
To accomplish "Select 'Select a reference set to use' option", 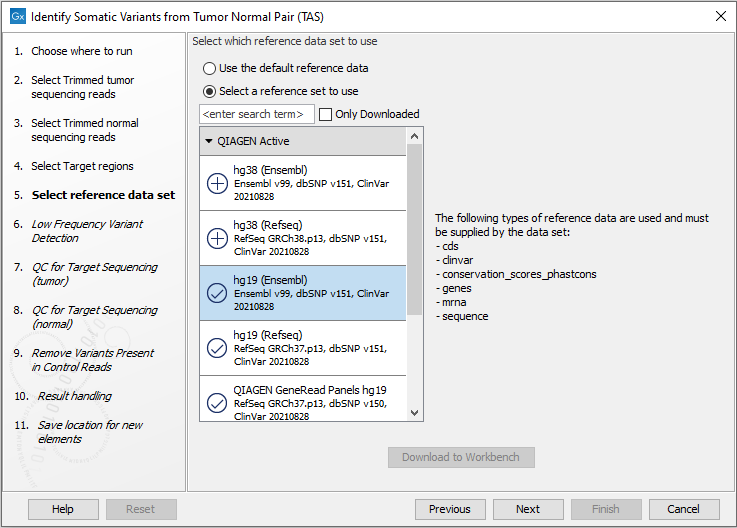I will [x=281, y=91].
